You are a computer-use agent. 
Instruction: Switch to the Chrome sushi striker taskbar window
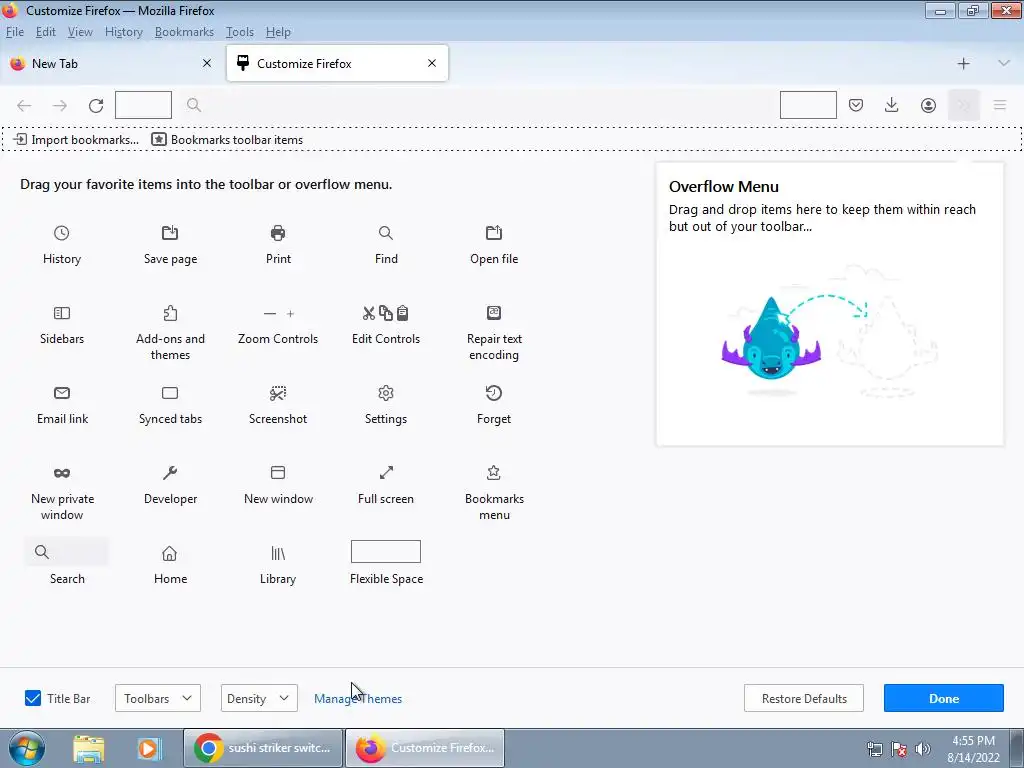coord(263,748)
